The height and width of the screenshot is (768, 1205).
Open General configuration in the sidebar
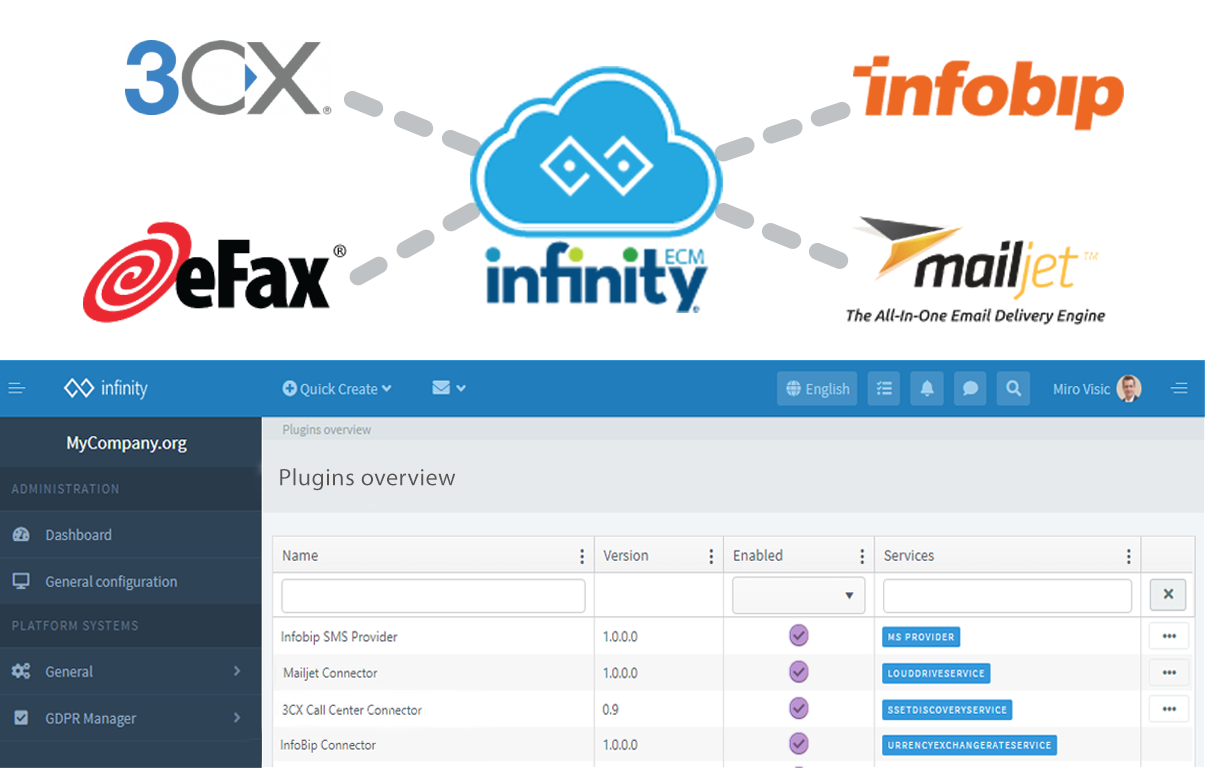(x=131, y=581)
